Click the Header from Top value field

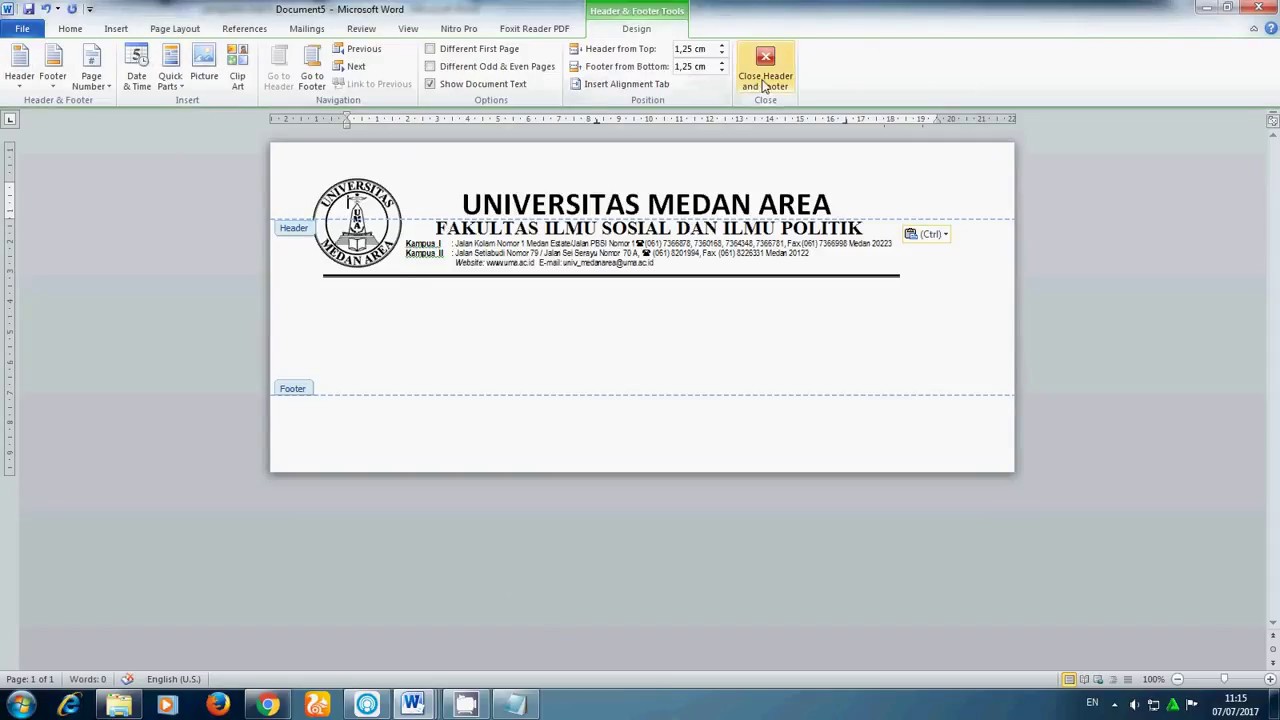(693, 49)
